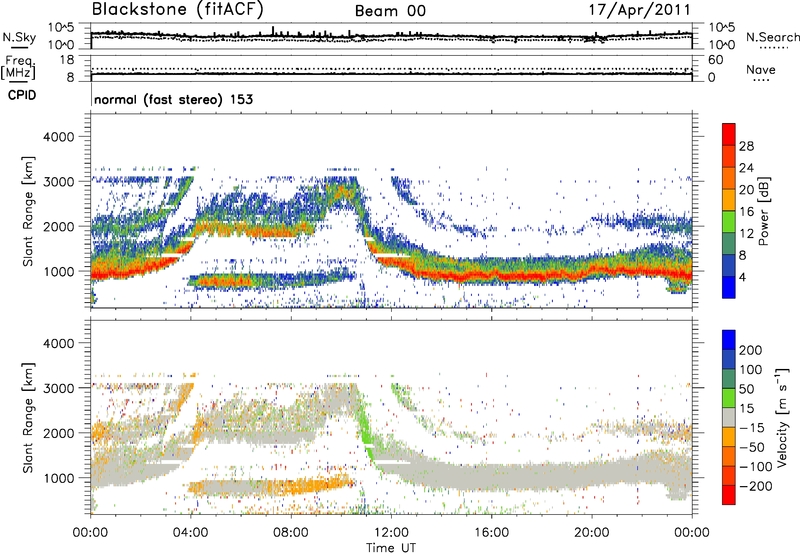Click 'normal (fast stereo) 153' text

click(173, 99)
